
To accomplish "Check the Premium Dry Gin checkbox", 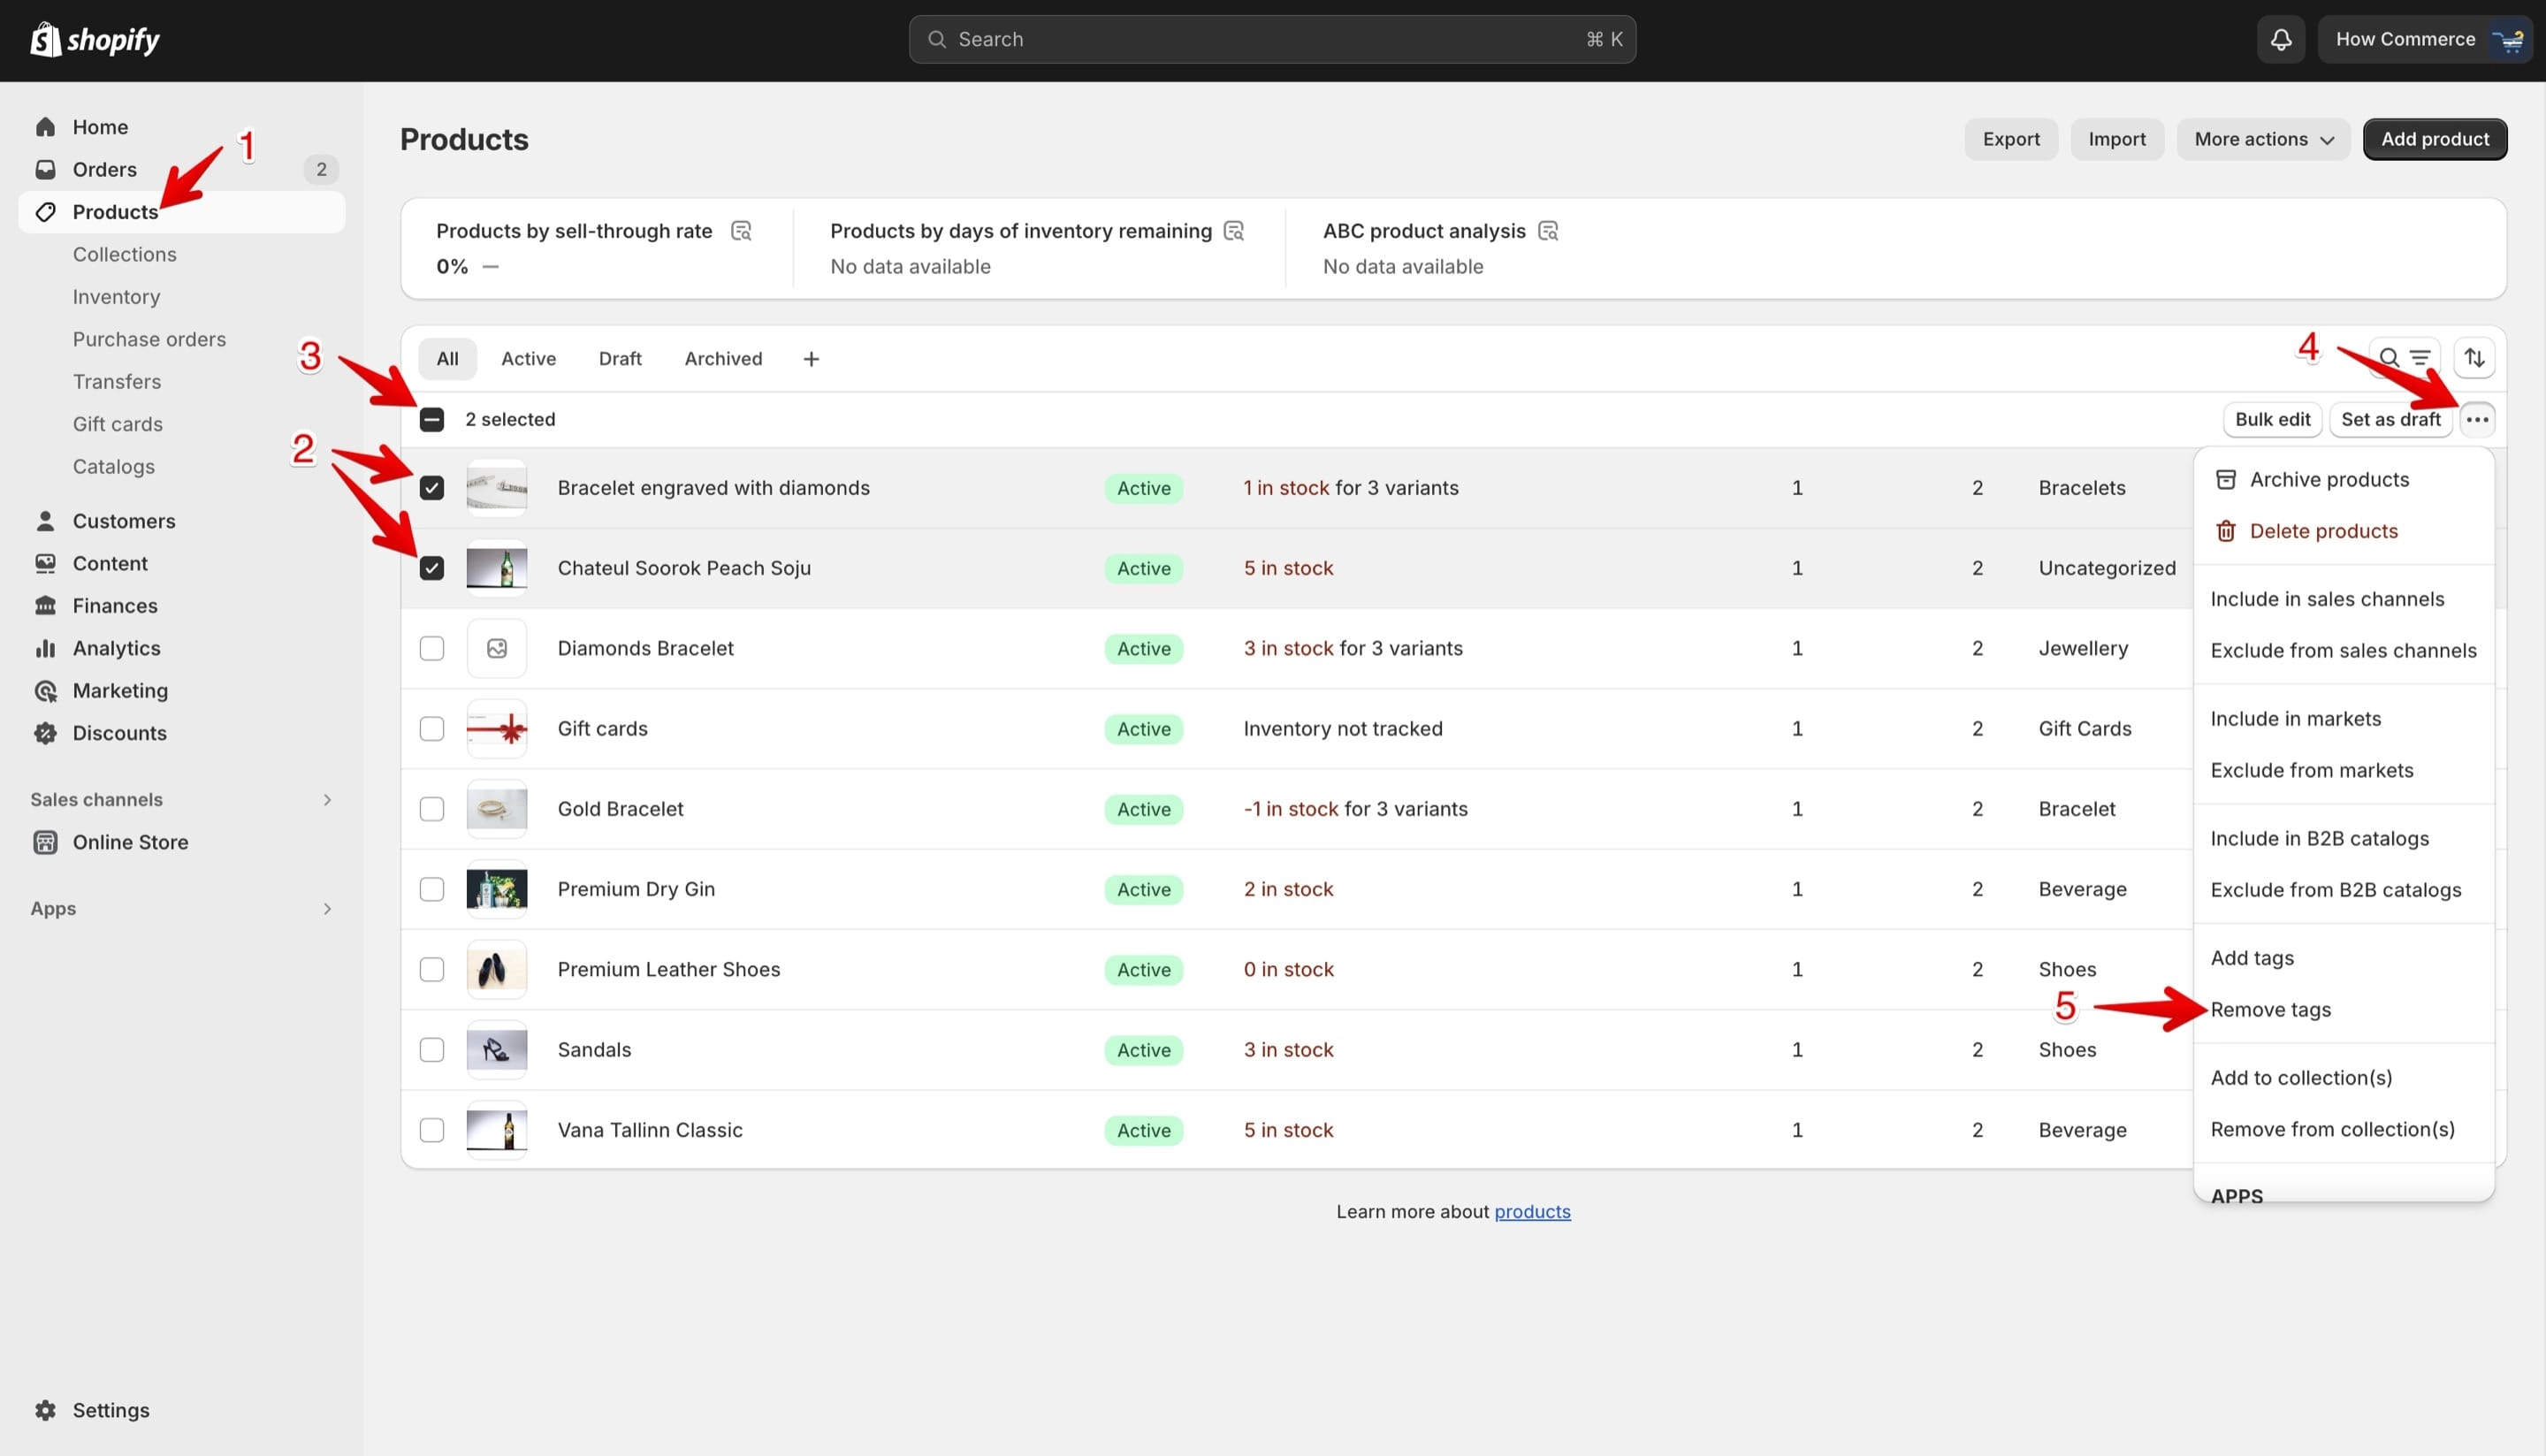I will [432, 889].
